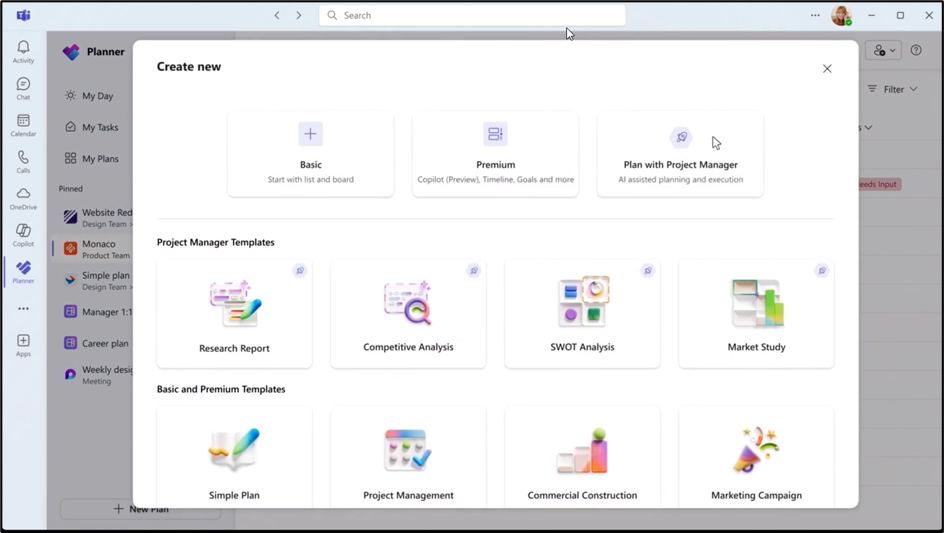Select the SWOT Analysis template

pos(582,314)
